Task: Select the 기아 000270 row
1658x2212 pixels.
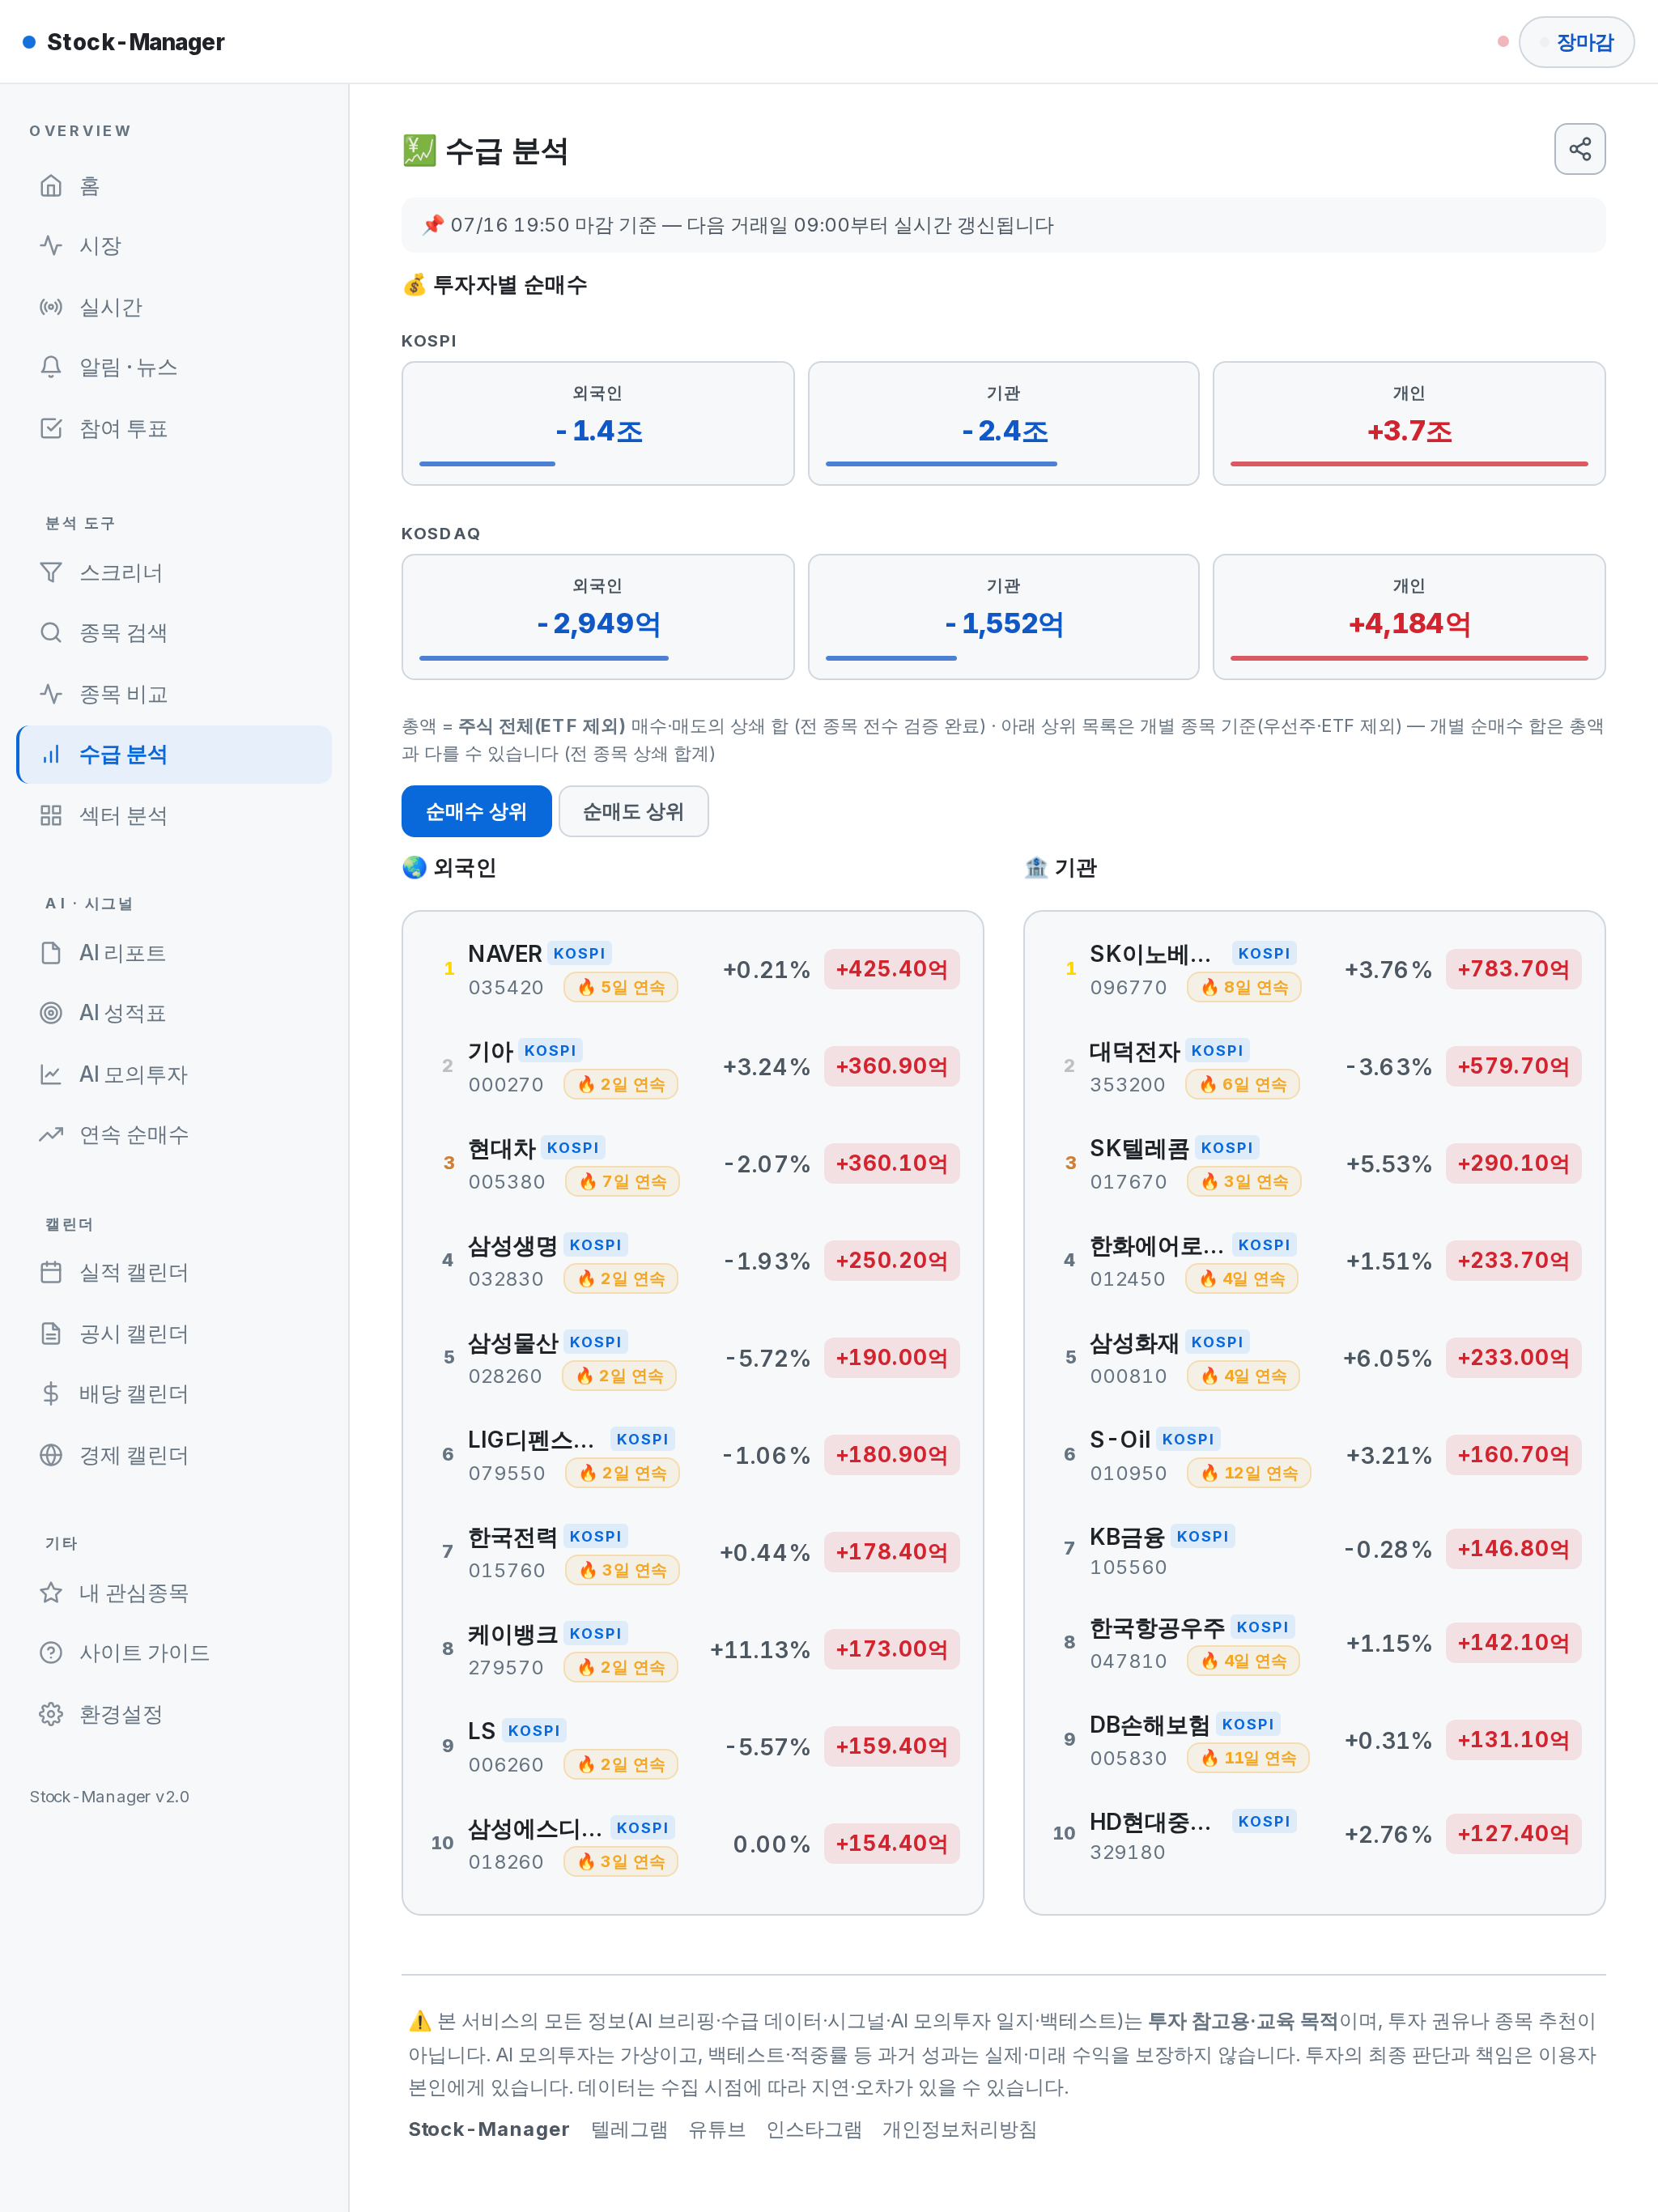Action: 693,1066
